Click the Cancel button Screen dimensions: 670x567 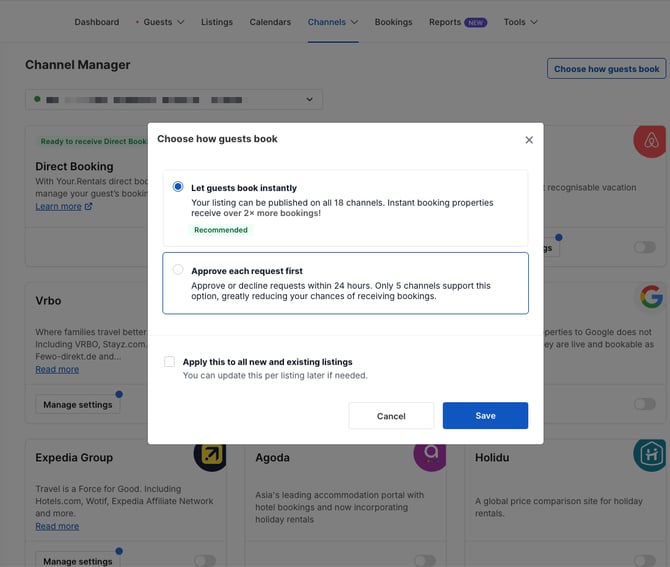[391, 416]
